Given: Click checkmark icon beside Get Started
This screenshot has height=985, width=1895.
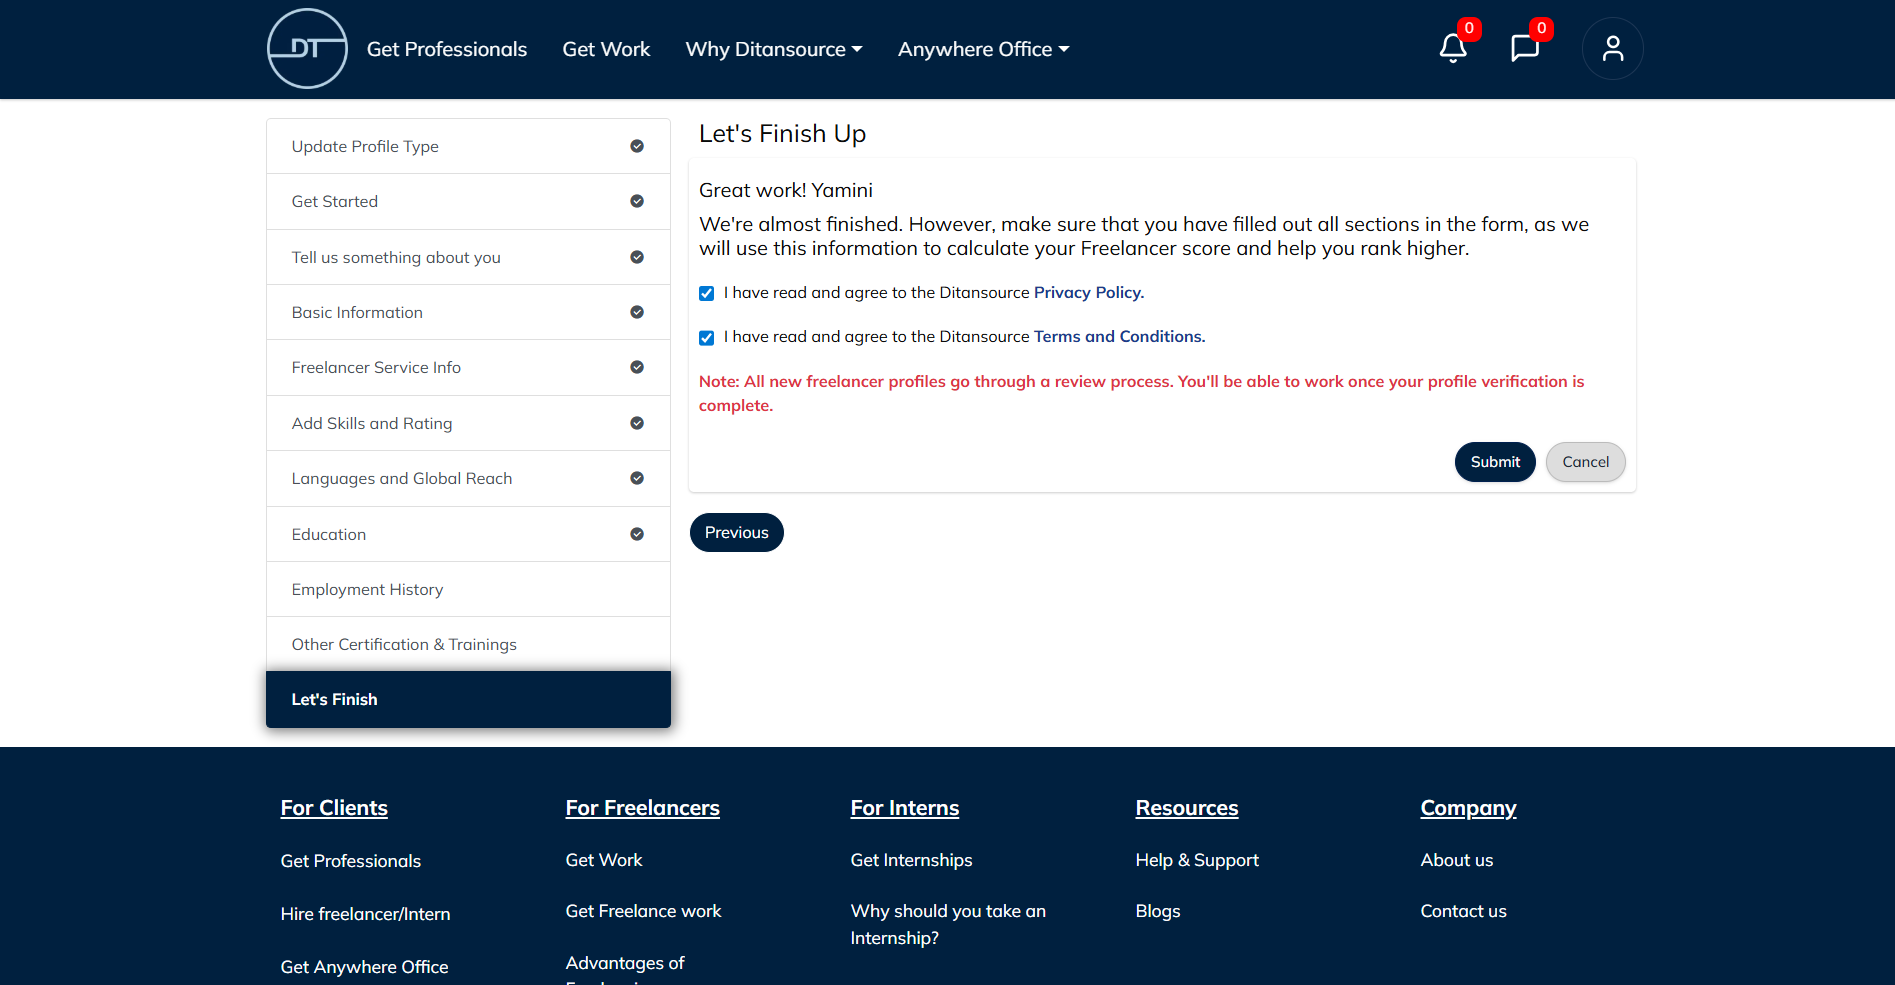Looking at the screenshot, I should pos(637,202).
